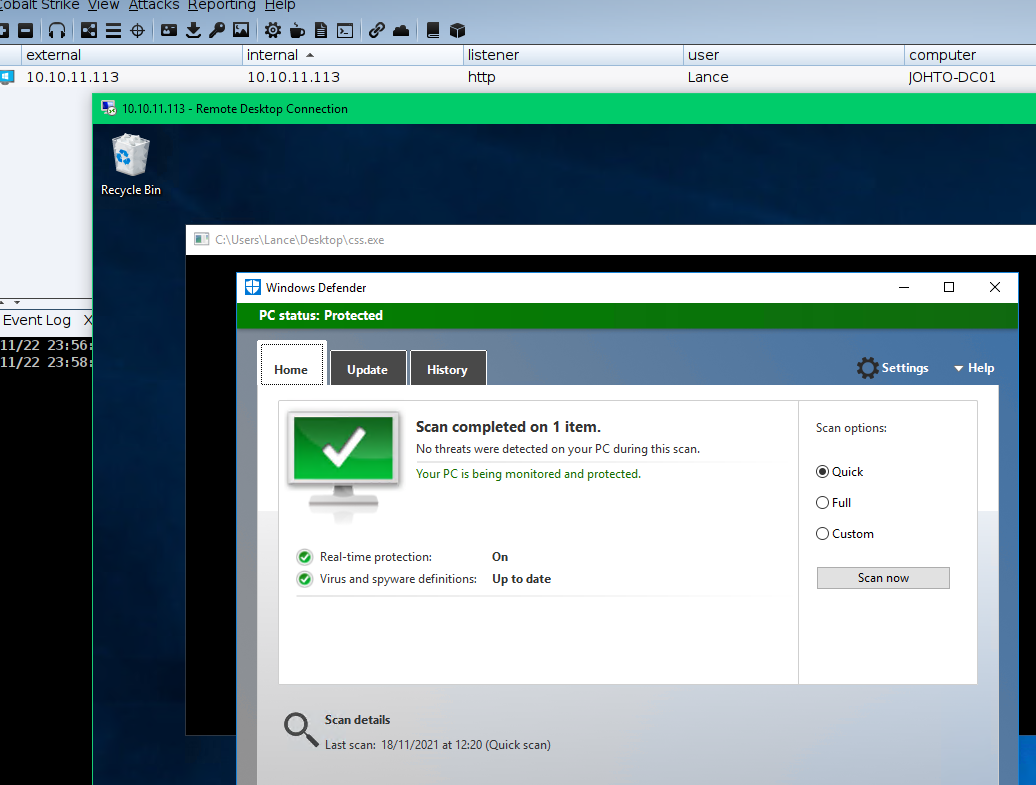
Task: Click the beacon session Windows icon in row
Action: [x=7, y=77]
